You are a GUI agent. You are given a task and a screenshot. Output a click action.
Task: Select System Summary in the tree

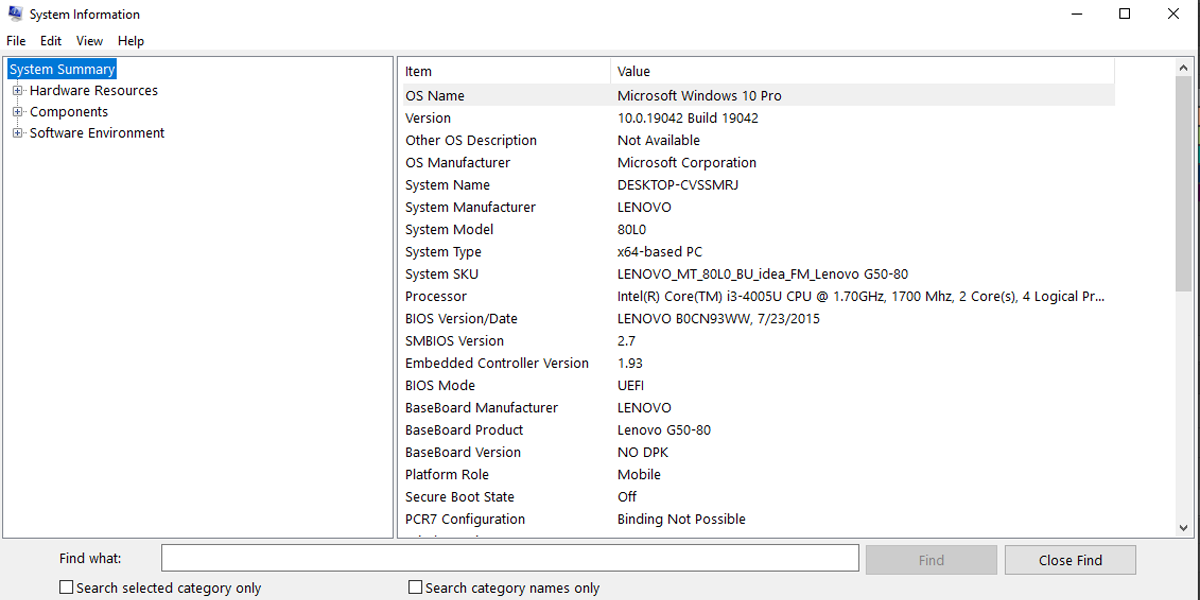(61, 68)
